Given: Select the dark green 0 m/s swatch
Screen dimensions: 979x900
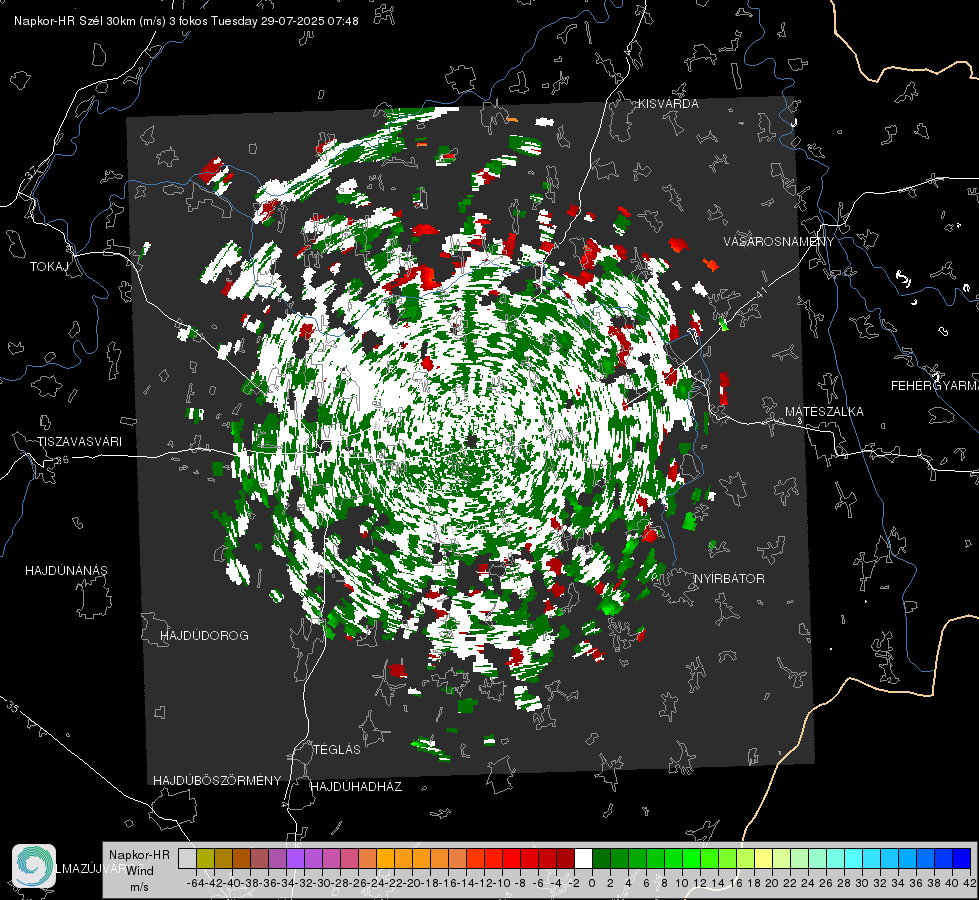Looking at the screenshot, I should coord(601,858).
